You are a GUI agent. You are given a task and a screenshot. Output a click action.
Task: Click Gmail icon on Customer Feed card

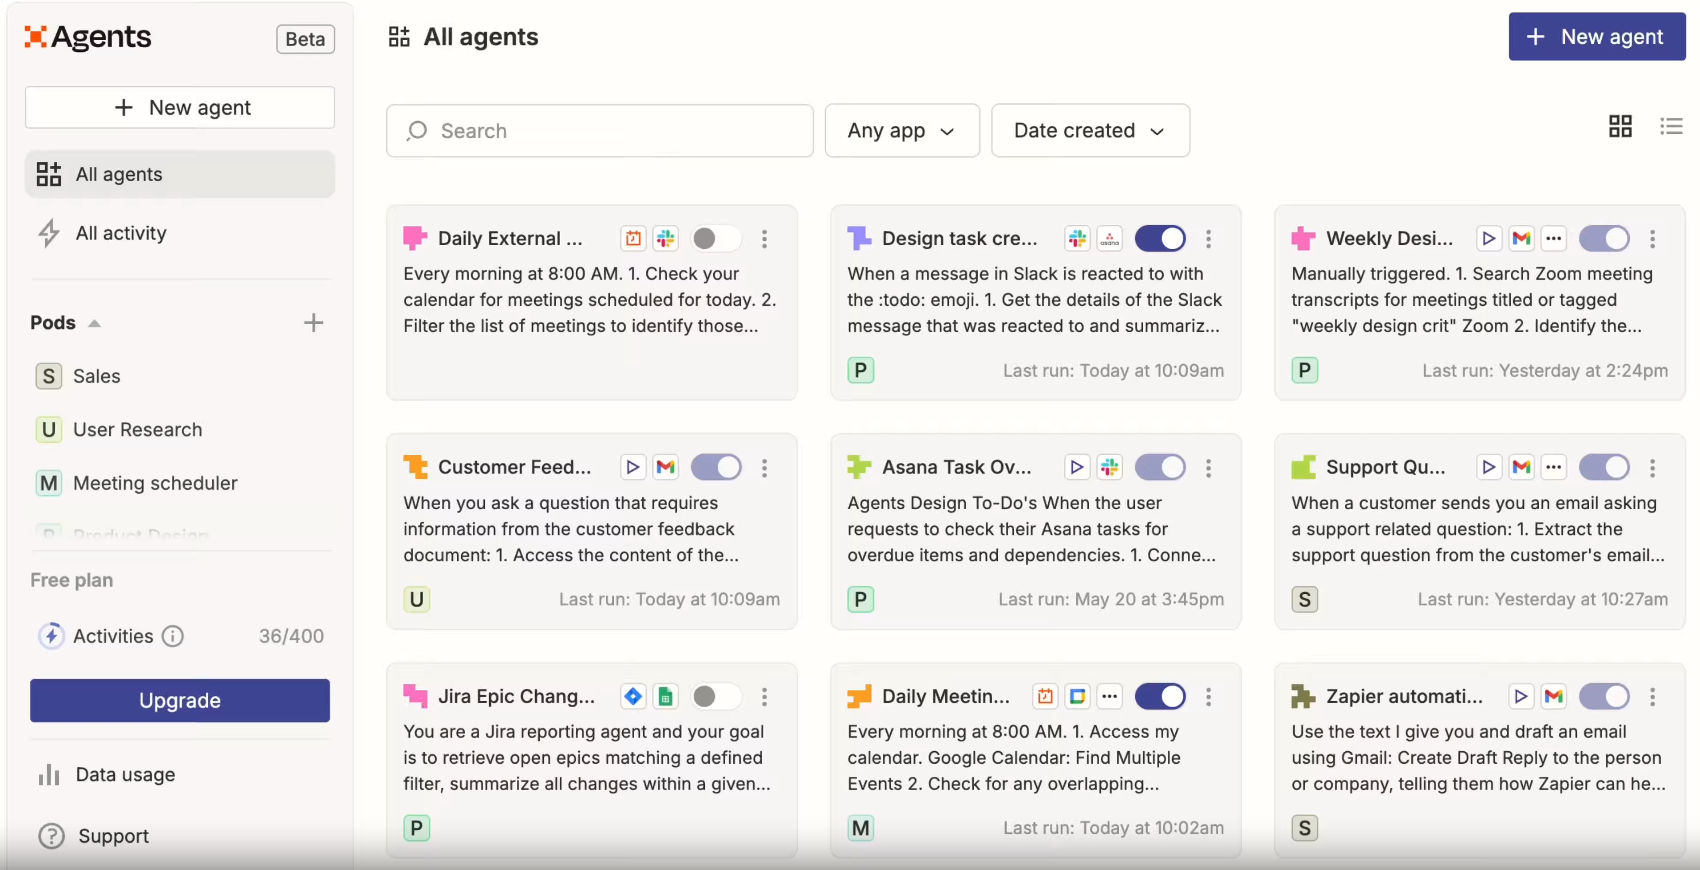click(x=666, y=467)
